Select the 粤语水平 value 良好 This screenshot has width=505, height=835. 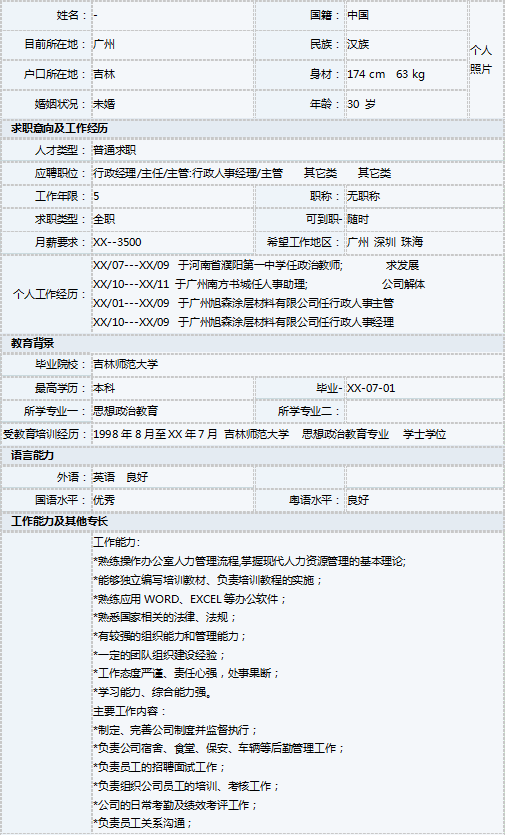pyautogui.click(x=358, y=500)
